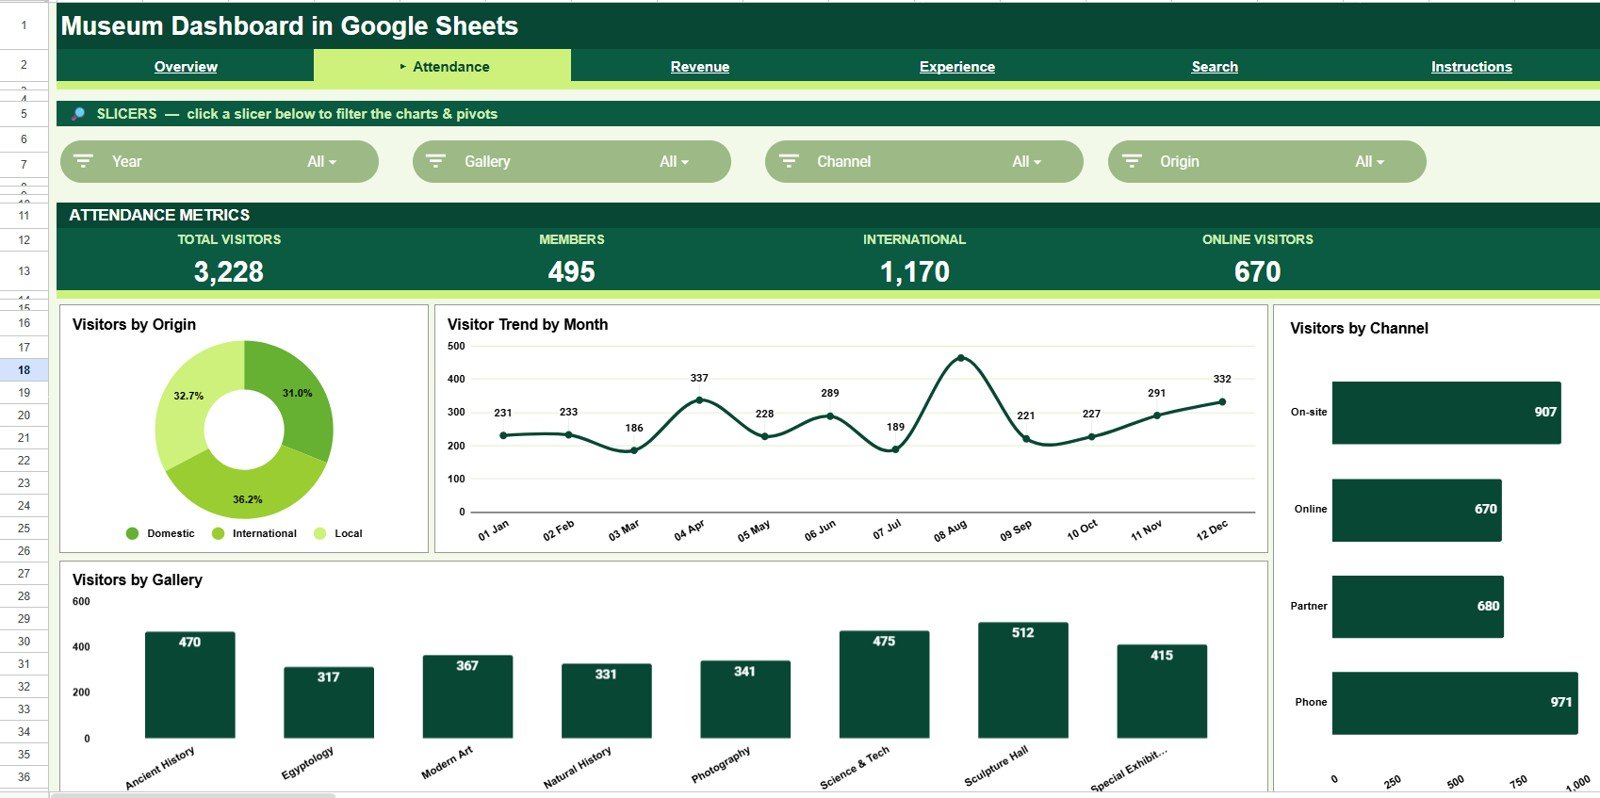Image resolution: width=1600 pixels, height=798 pixels.
Task: Select the Attendance tab
Action: click(x=443, y=66)
